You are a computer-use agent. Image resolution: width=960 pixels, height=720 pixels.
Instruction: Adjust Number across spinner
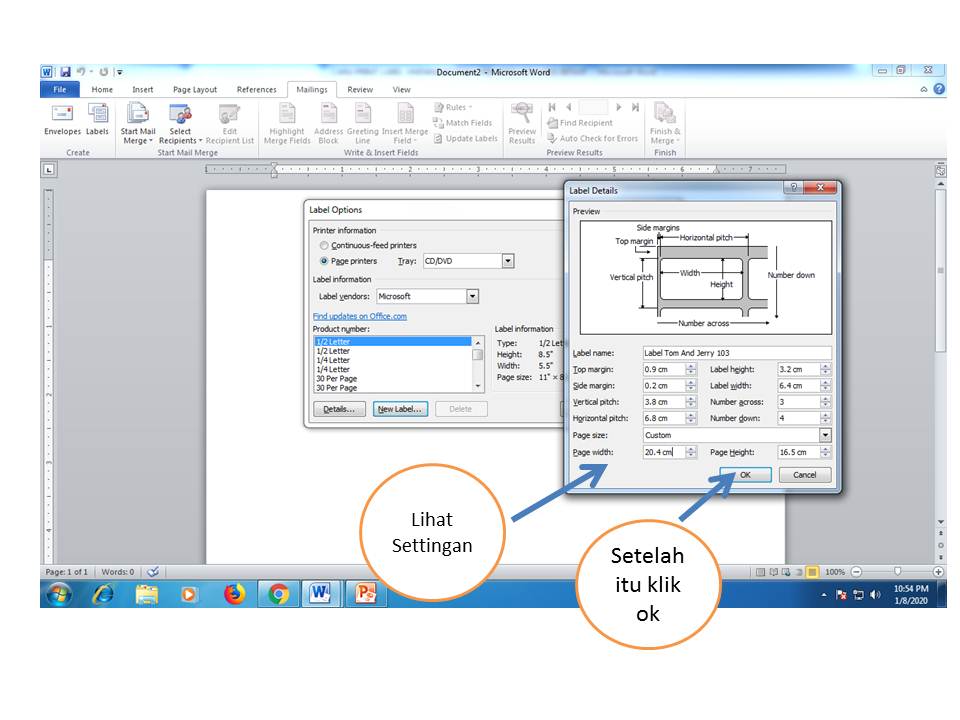[x=826, y=402]
